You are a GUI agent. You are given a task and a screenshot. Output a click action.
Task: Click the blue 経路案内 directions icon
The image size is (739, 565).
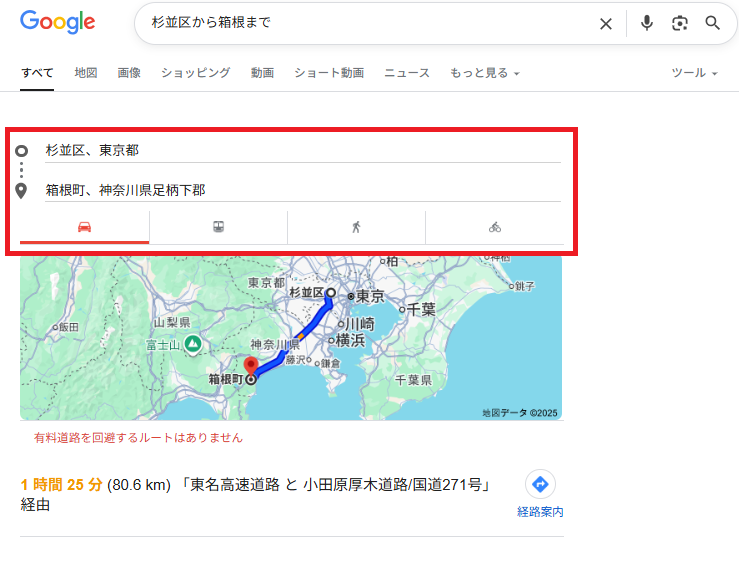(x=540, y=485)
